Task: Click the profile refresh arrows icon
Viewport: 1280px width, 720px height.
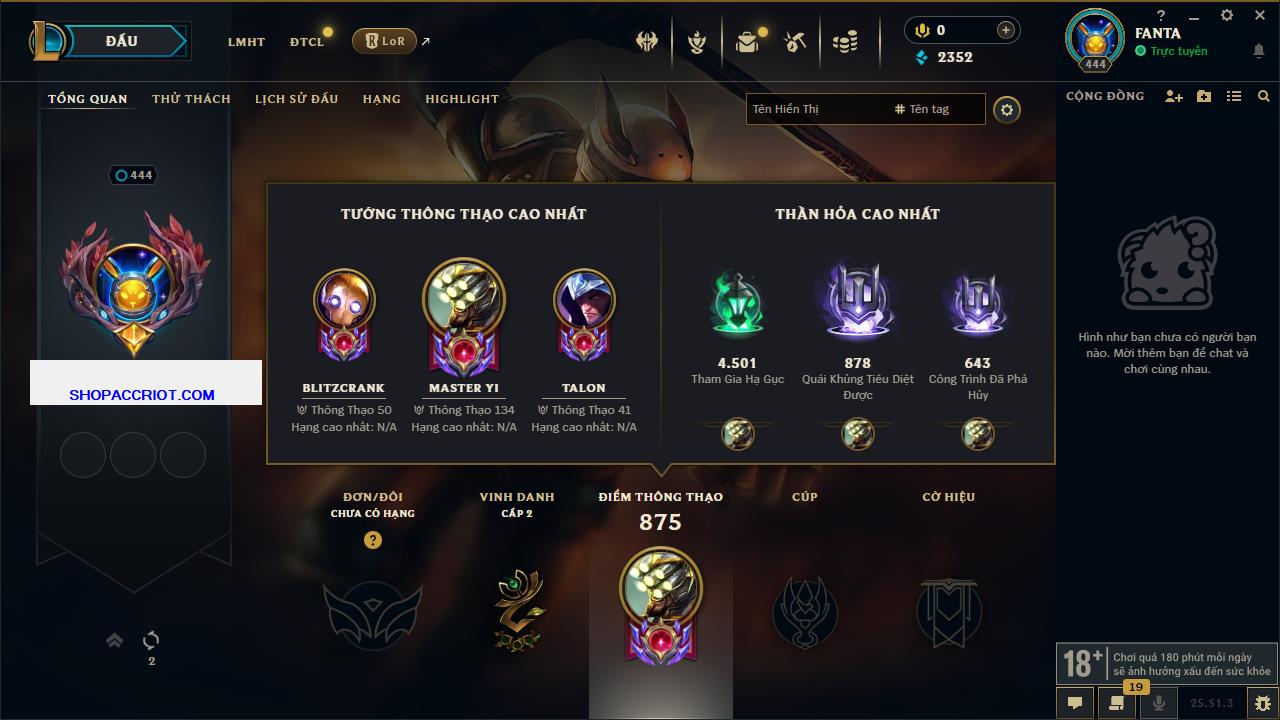Action: point(151,640)
